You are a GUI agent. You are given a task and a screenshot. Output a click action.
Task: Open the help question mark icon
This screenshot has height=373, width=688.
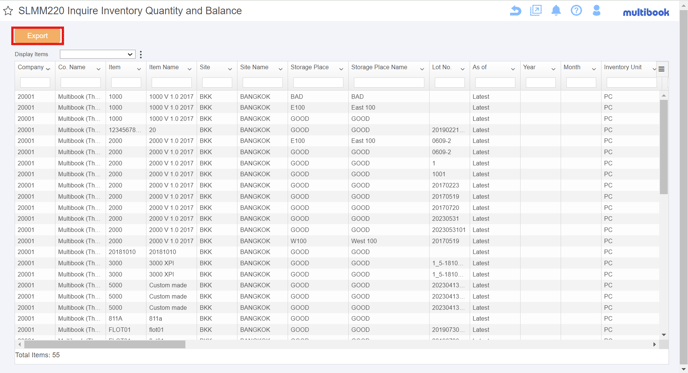576,11
